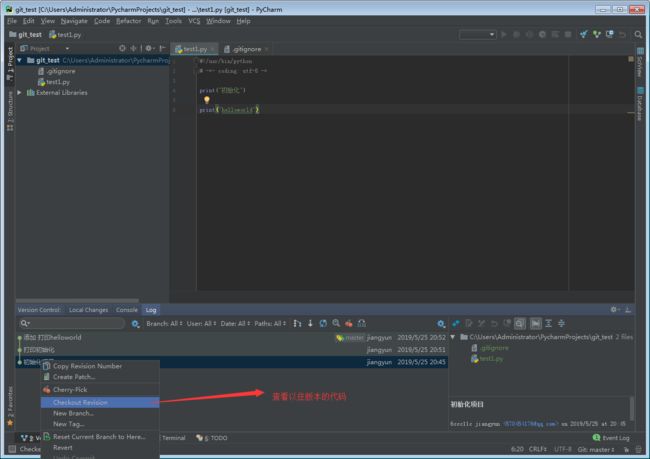Open Git: master branch popup in status bar
The width and height of the screenshot is (650, 459).
pyautogui.click(x=596, y=449)
